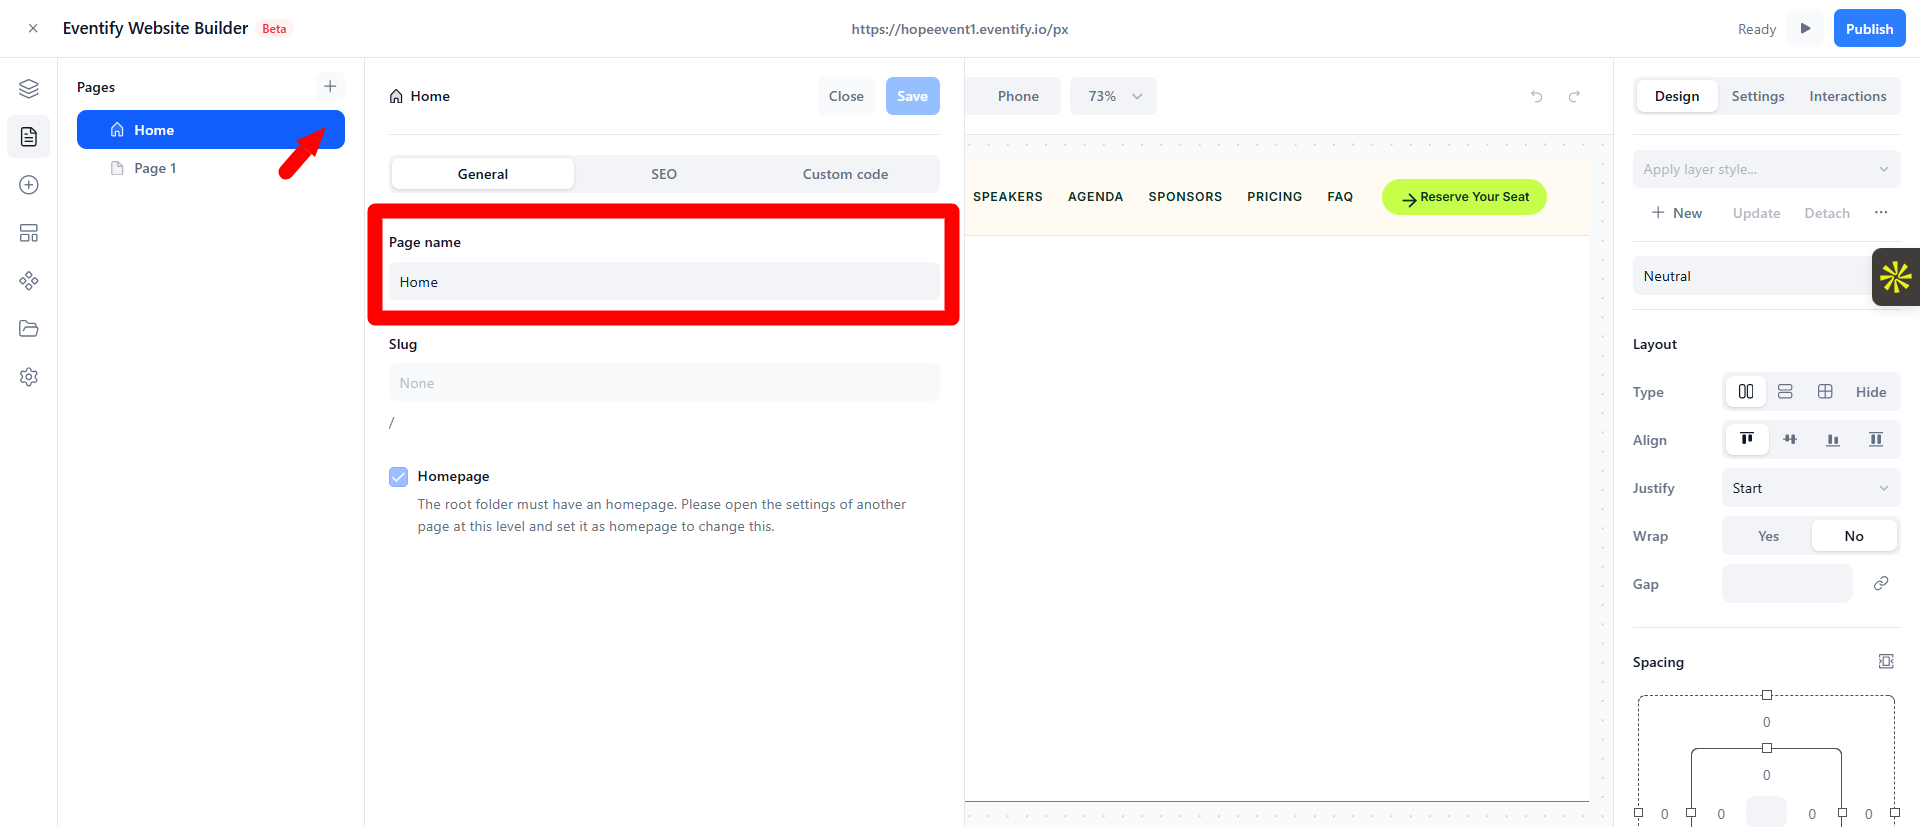1920x827 pixels.
Task: Toggle the Homepage checkbox
Action: click(x=399, y=477)
